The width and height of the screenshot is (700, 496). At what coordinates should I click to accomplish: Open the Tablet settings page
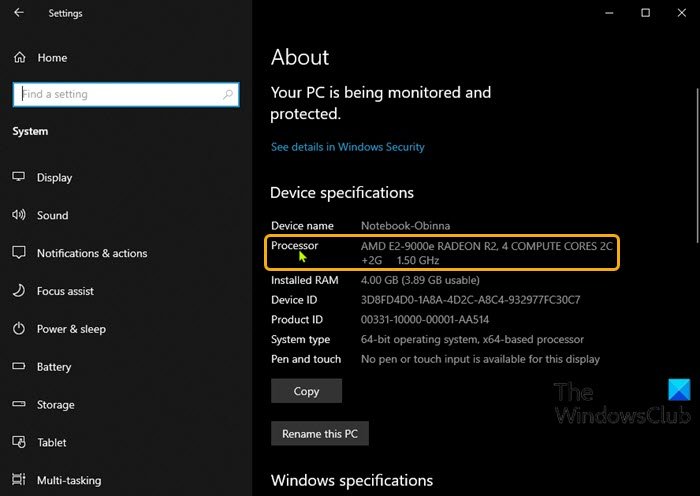[x=52, y=443]
